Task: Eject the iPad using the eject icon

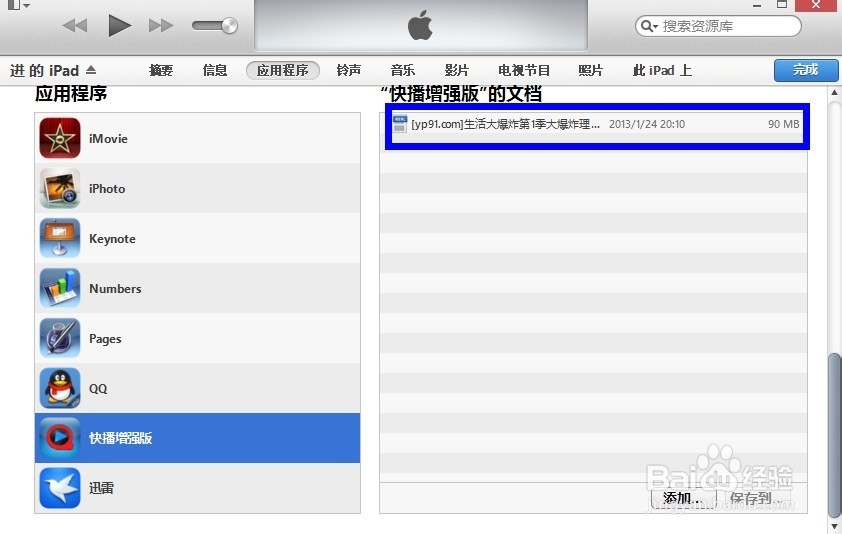Action: (91, 70)
